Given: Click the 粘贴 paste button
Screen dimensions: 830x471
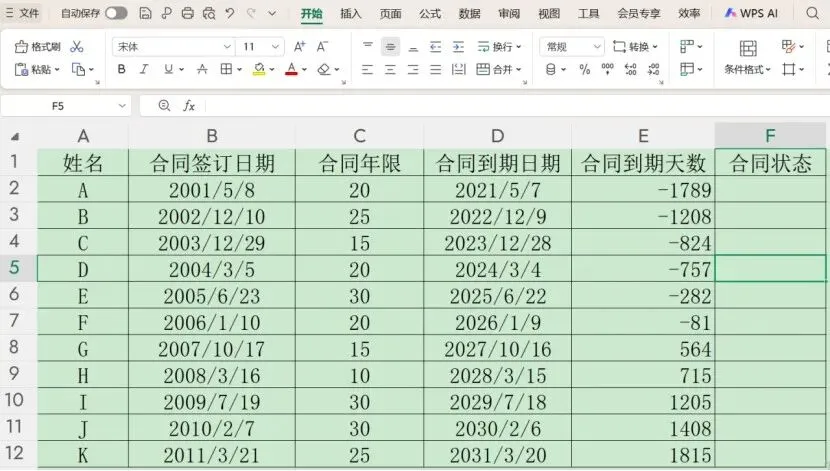Looking at the screenshot, I should (37, 69).
